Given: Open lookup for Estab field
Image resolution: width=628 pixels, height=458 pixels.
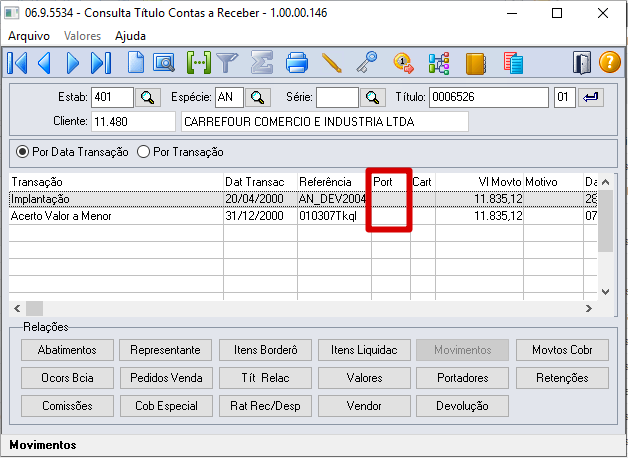Looking at the screenshot, I should click(x=148, y=97).
